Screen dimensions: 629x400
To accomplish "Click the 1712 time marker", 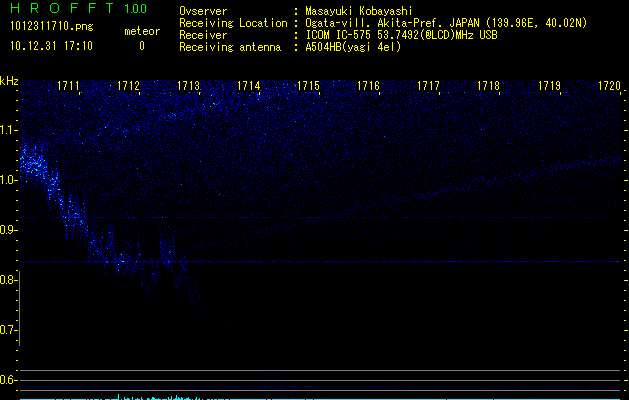I will (x=128, y=86).
